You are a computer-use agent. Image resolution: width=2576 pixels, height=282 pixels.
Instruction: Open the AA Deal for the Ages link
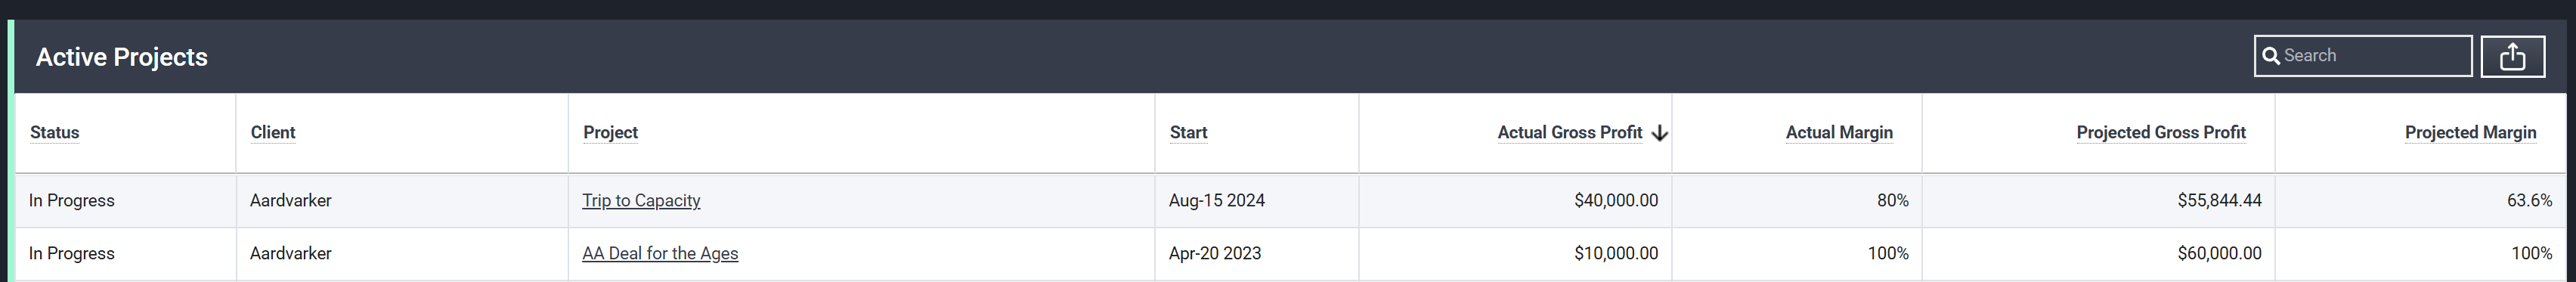(660, 253)
